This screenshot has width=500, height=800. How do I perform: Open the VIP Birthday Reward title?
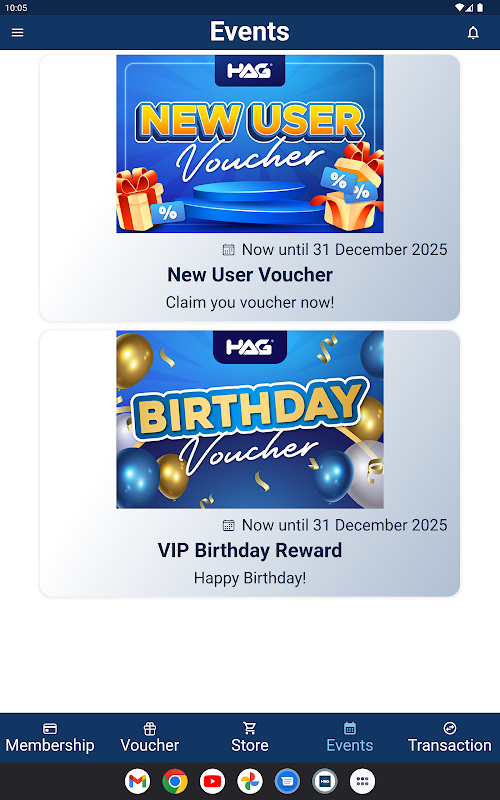click(250, 550)
